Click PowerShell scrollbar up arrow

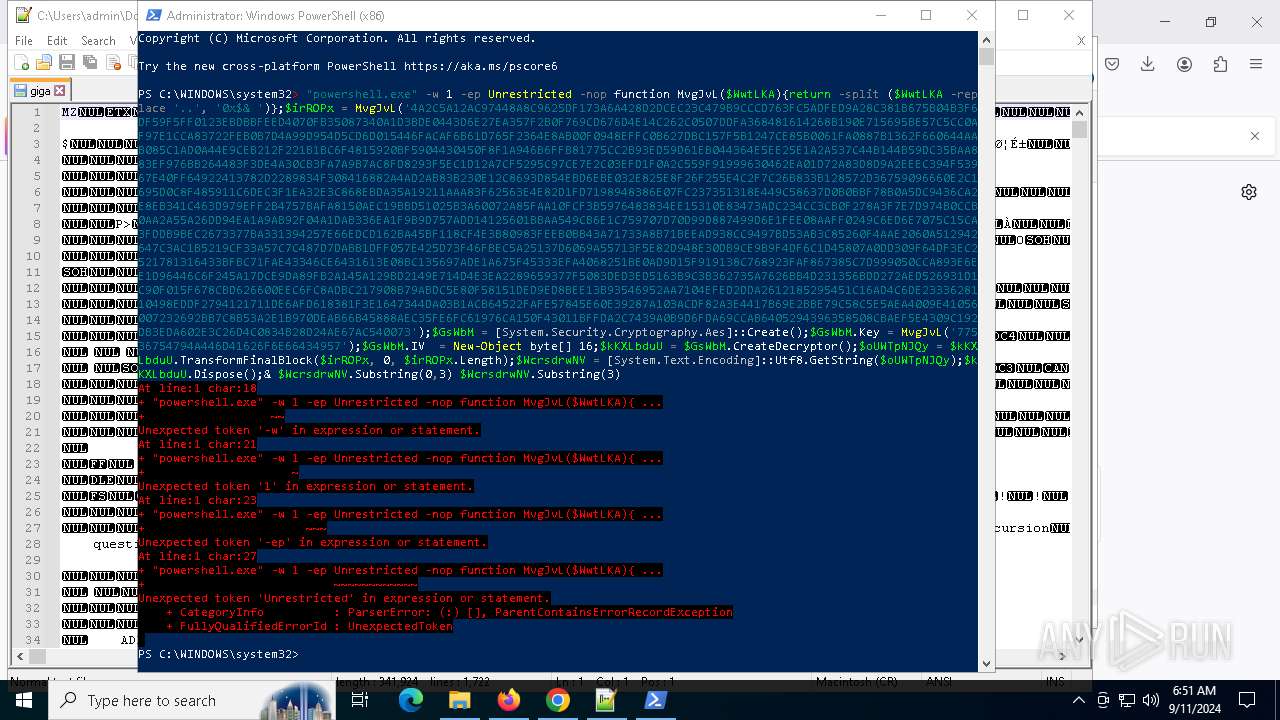point(986,39)
